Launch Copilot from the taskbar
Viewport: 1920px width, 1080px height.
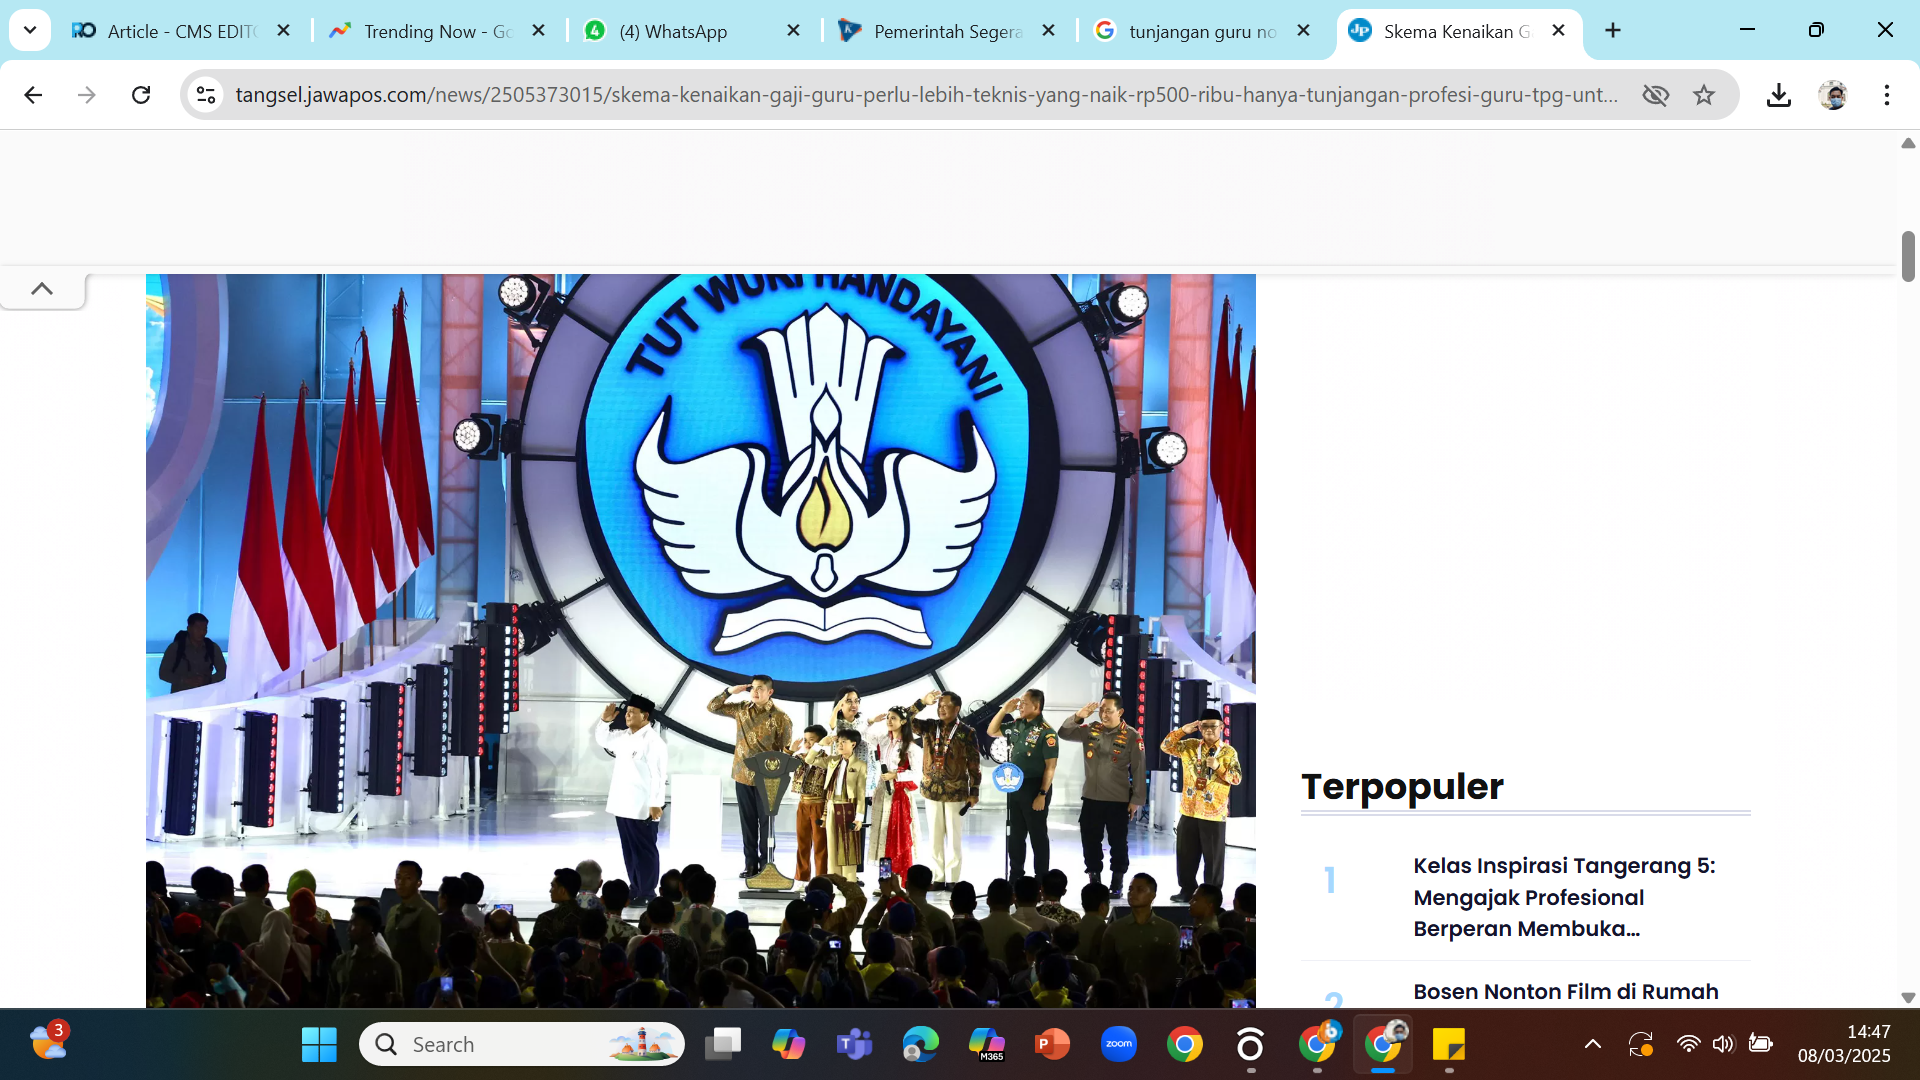click(x=788, y=1045)
